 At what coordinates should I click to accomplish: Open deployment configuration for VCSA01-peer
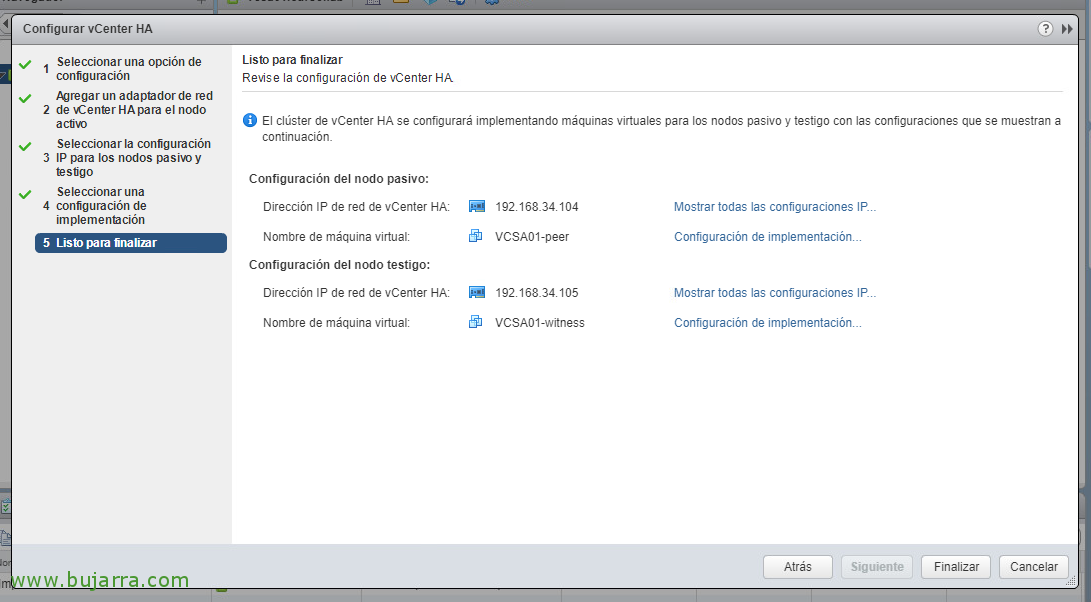click(767, 237)
